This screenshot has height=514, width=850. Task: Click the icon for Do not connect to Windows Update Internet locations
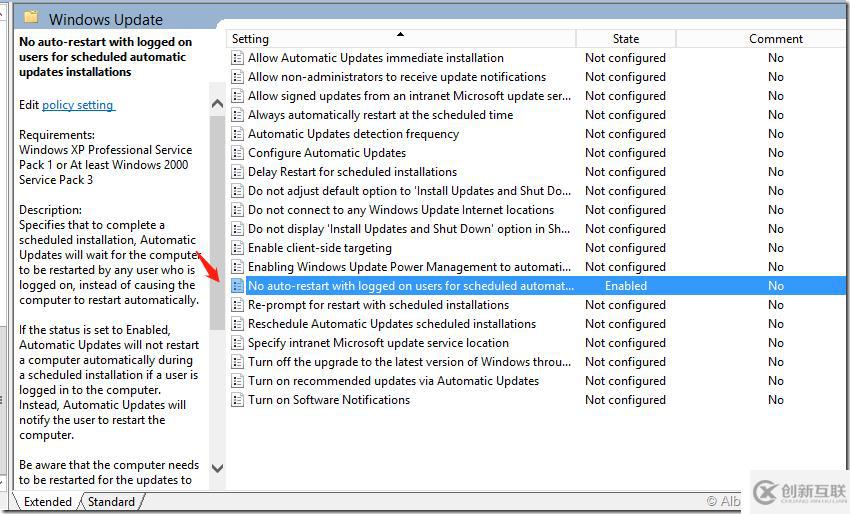237,210
